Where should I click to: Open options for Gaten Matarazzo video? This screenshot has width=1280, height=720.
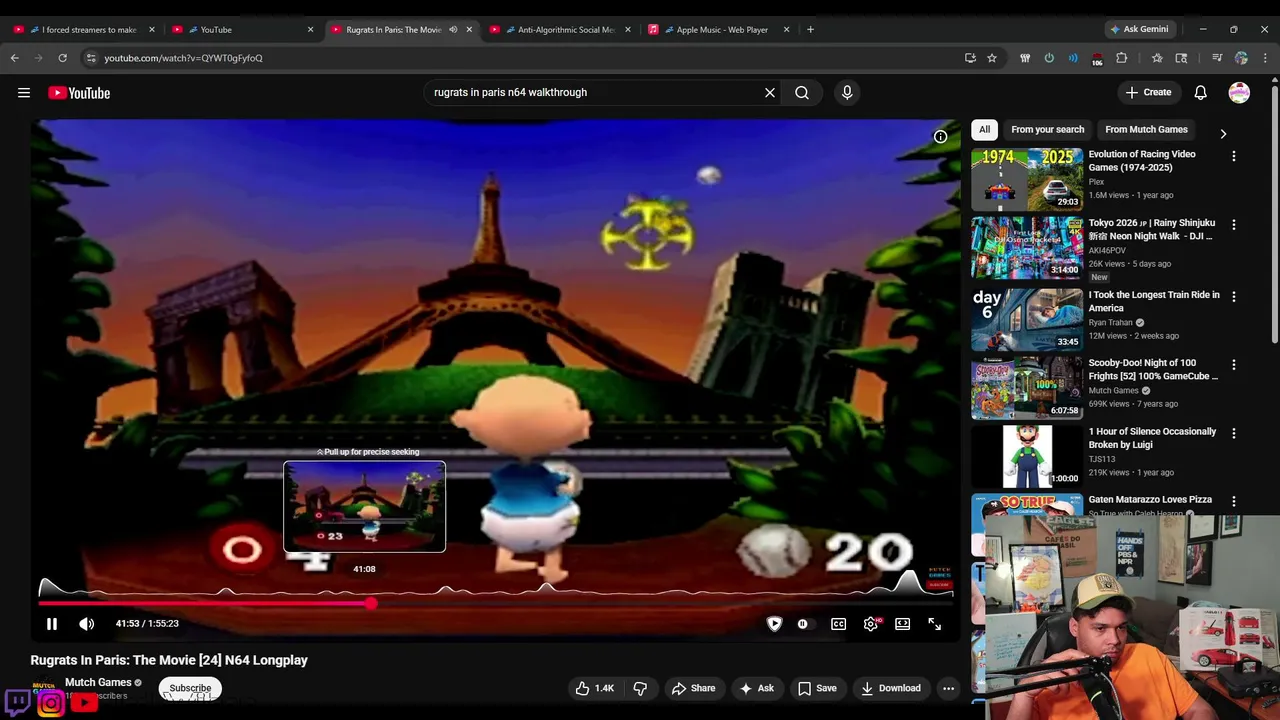pos(1233,501)
